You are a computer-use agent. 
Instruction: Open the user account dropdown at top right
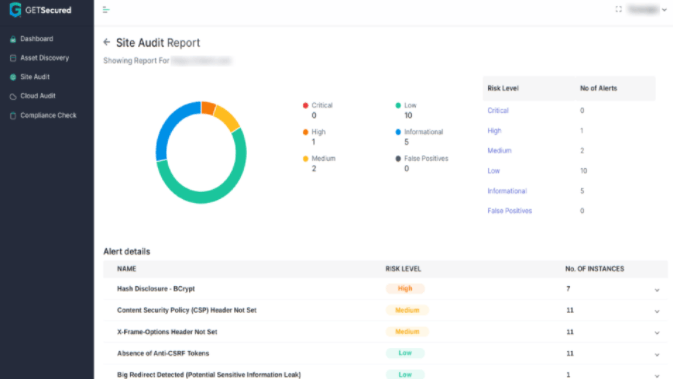click(x=647, y=9)
